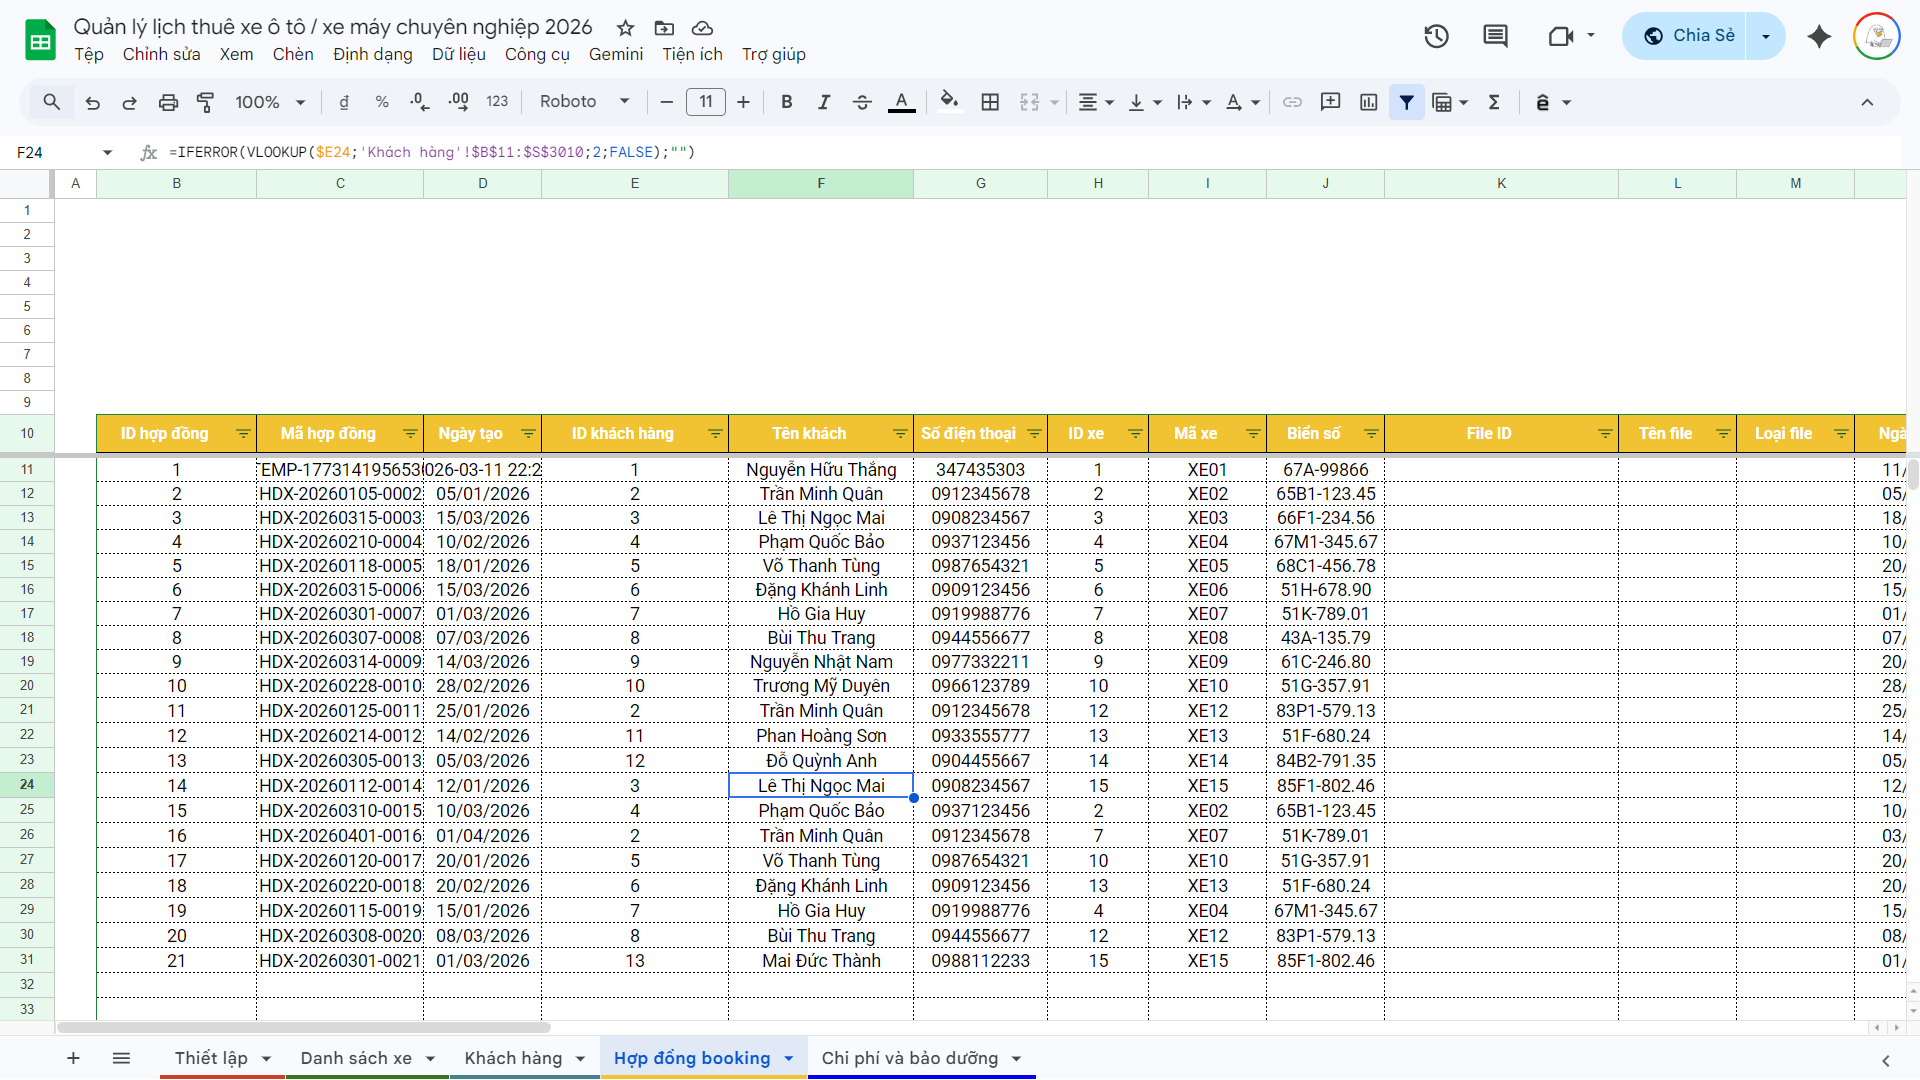The width and height of the screenshot is (1920, 1080).
Task: Open the fill color paint bucket
Action: click(949, 102)
